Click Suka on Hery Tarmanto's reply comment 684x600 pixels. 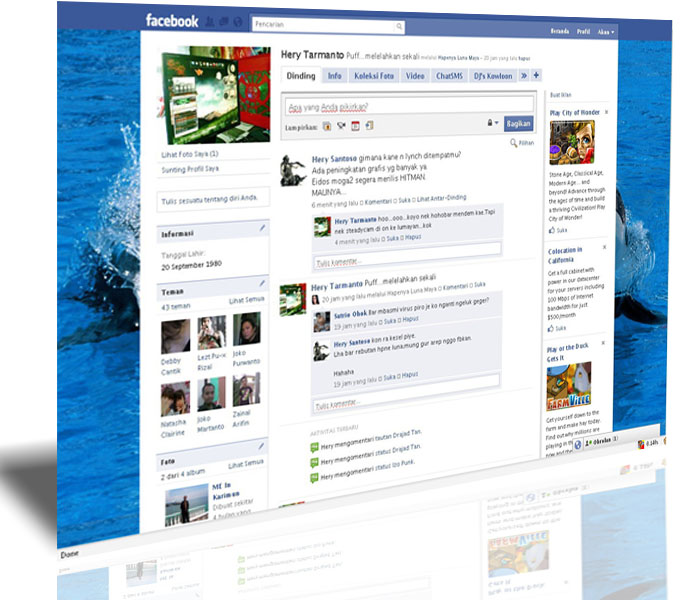click(x=393, y=238)
